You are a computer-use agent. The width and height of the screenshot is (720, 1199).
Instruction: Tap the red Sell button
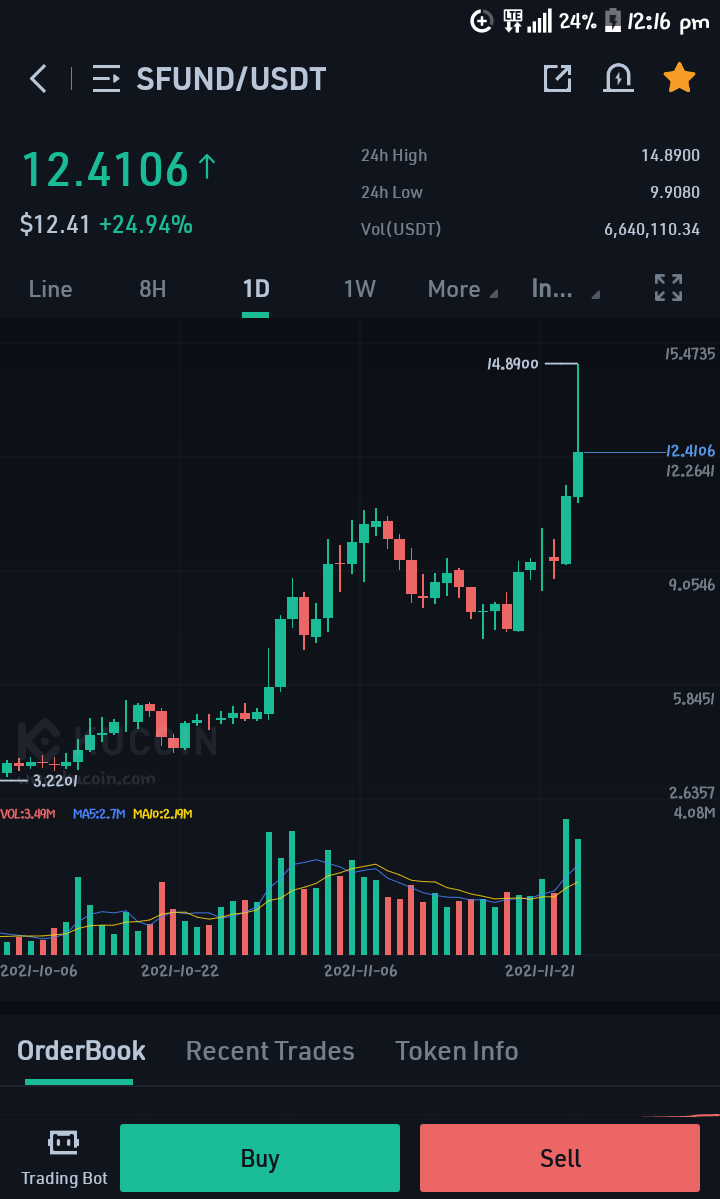(x=559, y=1158)
